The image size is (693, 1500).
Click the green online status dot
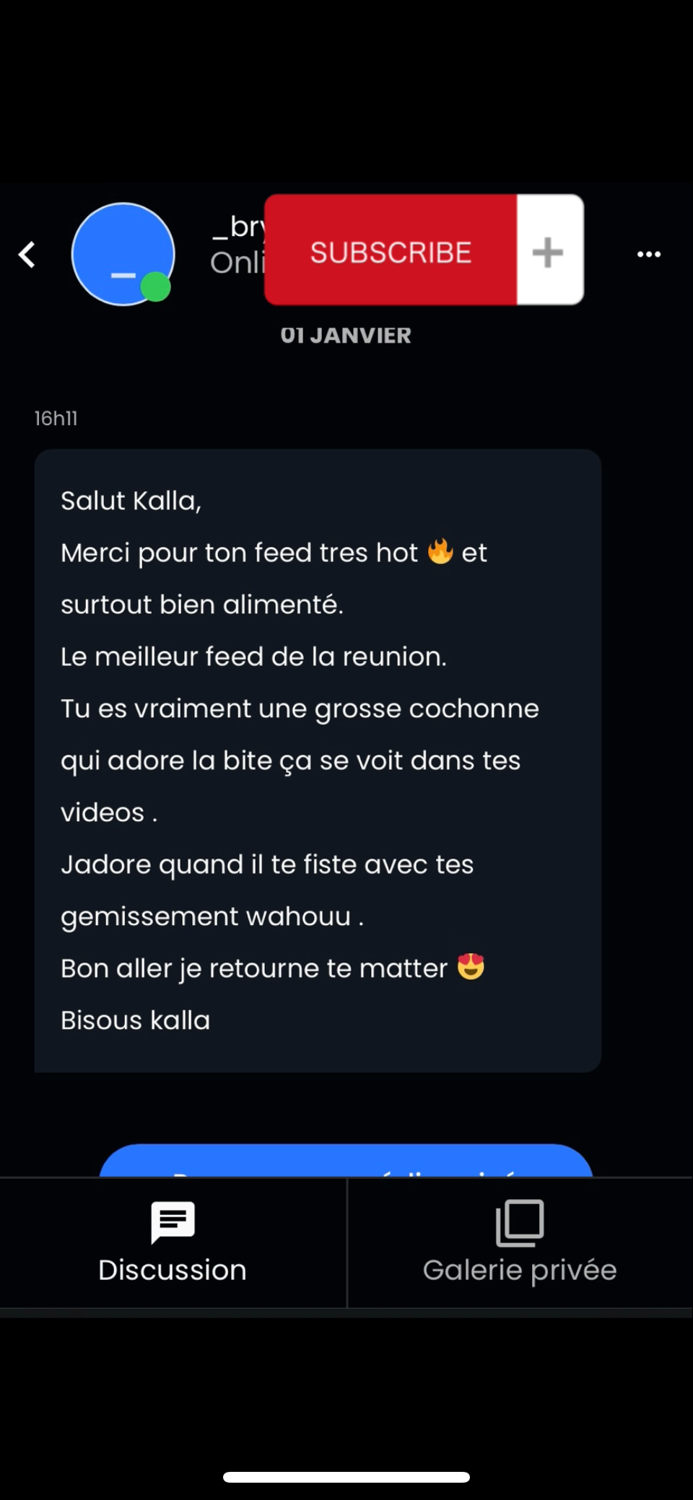tap(155, 288)
